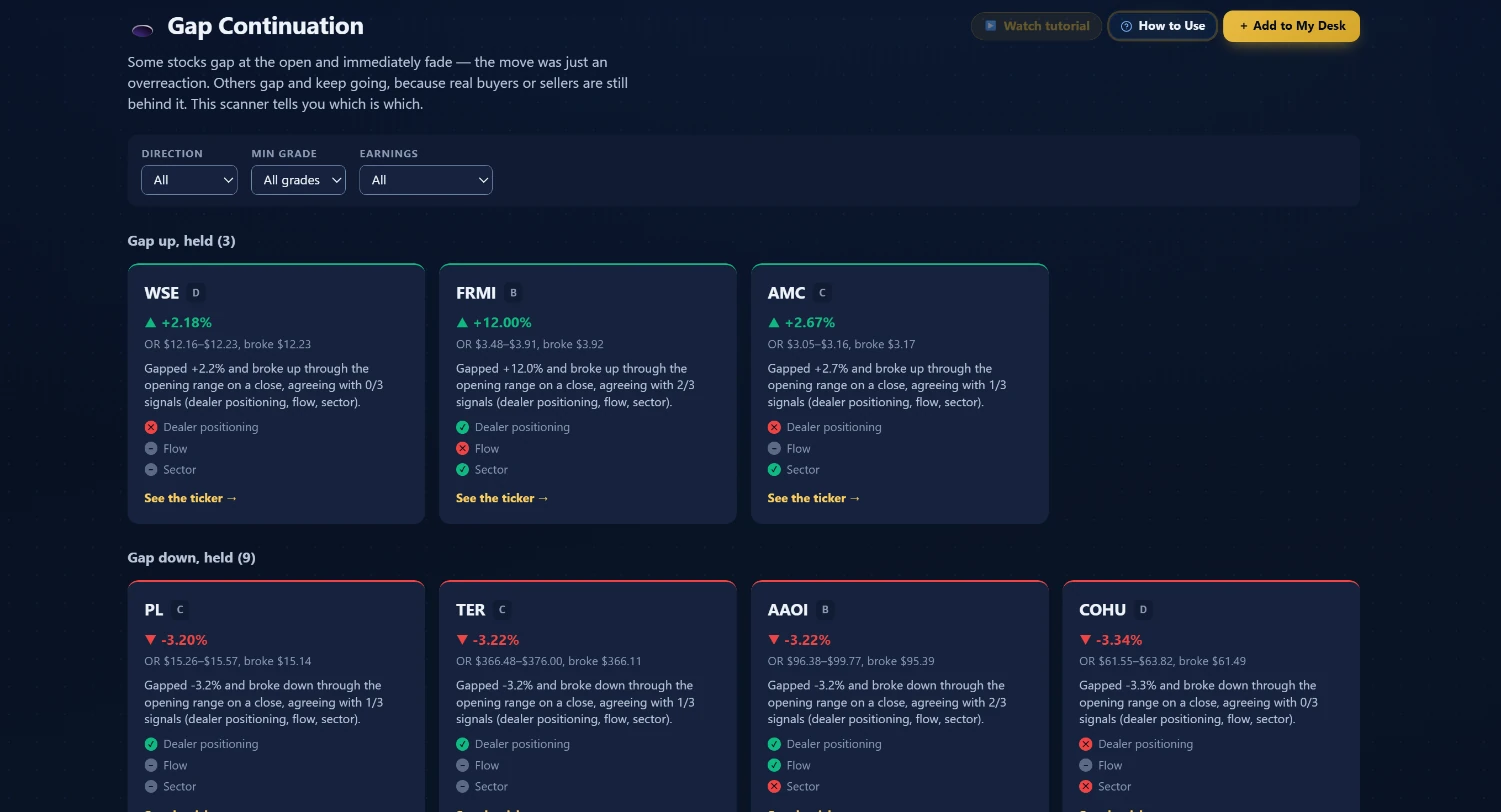
Task: Click WSE Dealer positioning red X icon
Action: point(151,427)
